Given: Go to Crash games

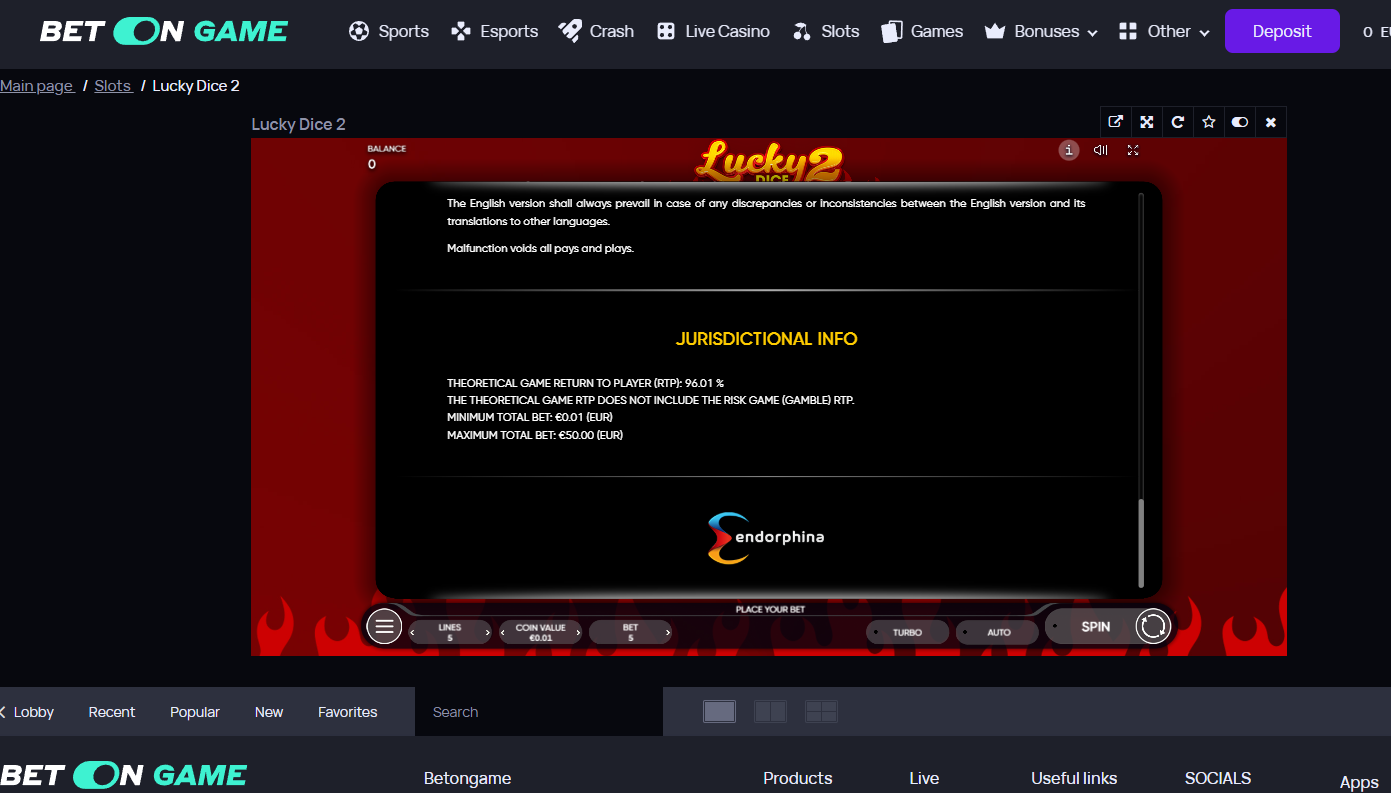Looking at the screenshot, I should (596, 31).
